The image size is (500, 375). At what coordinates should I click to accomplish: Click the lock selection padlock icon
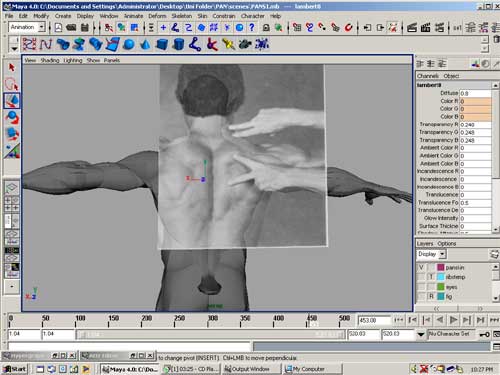[x=266, y=27]
